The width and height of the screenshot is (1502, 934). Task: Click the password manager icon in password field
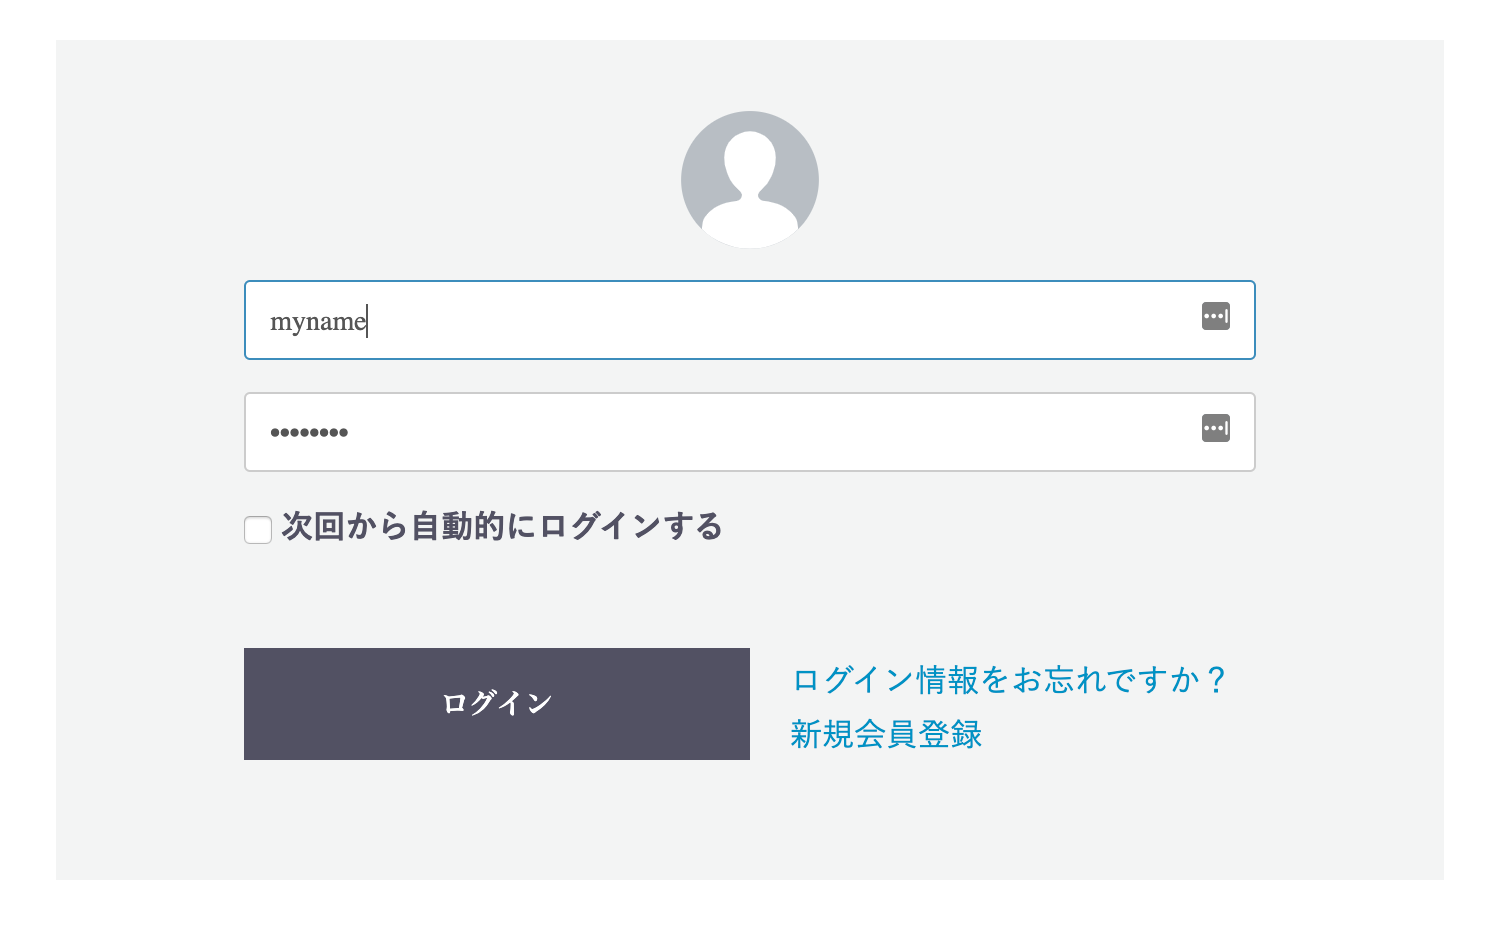1215,429
